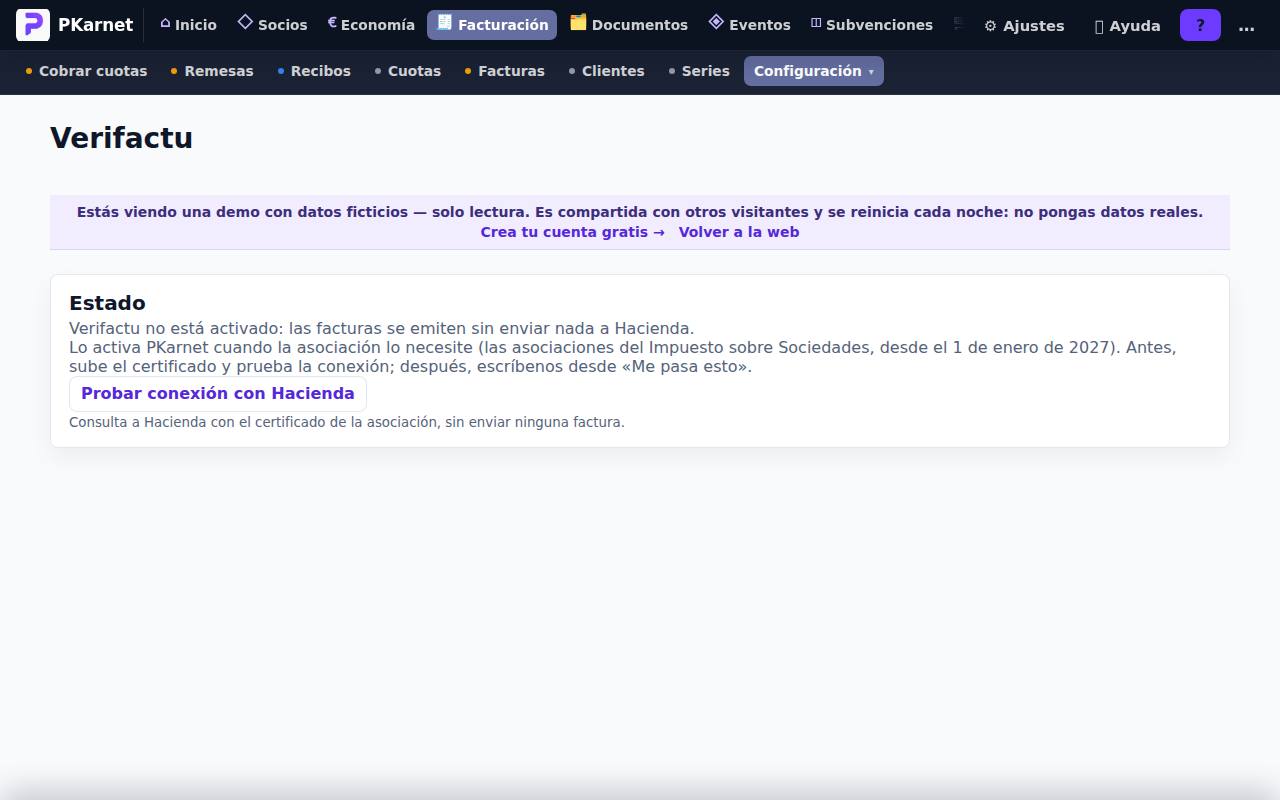Go to Inicio home section

[188, 25]
